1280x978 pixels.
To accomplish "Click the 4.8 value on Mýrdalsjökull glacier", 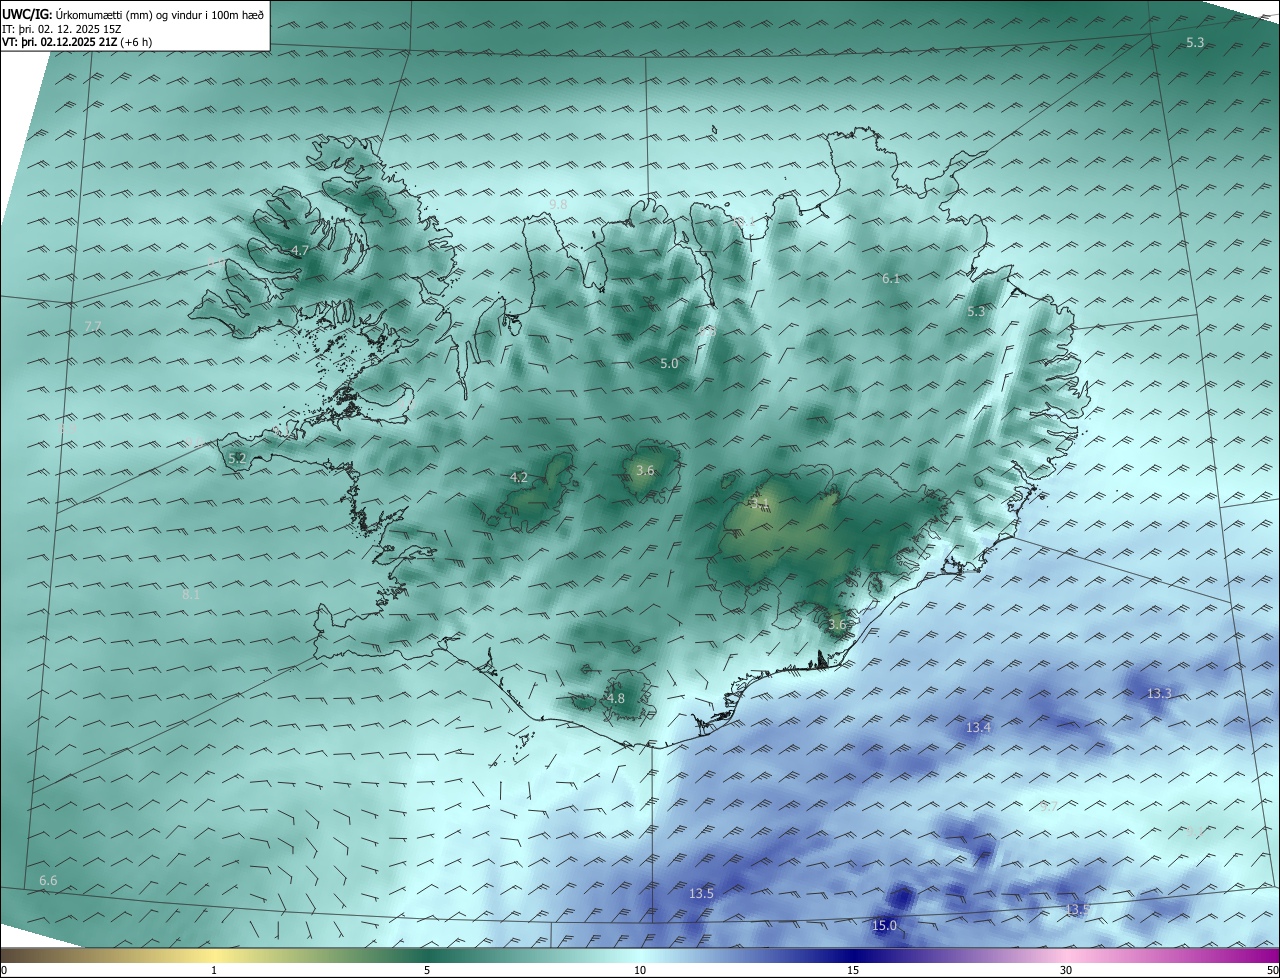I will pyautogui.click(x=615, y=699).
